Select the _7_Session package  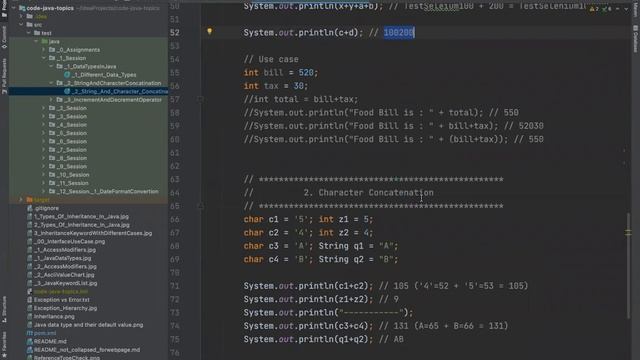click(x=68, y=150)
